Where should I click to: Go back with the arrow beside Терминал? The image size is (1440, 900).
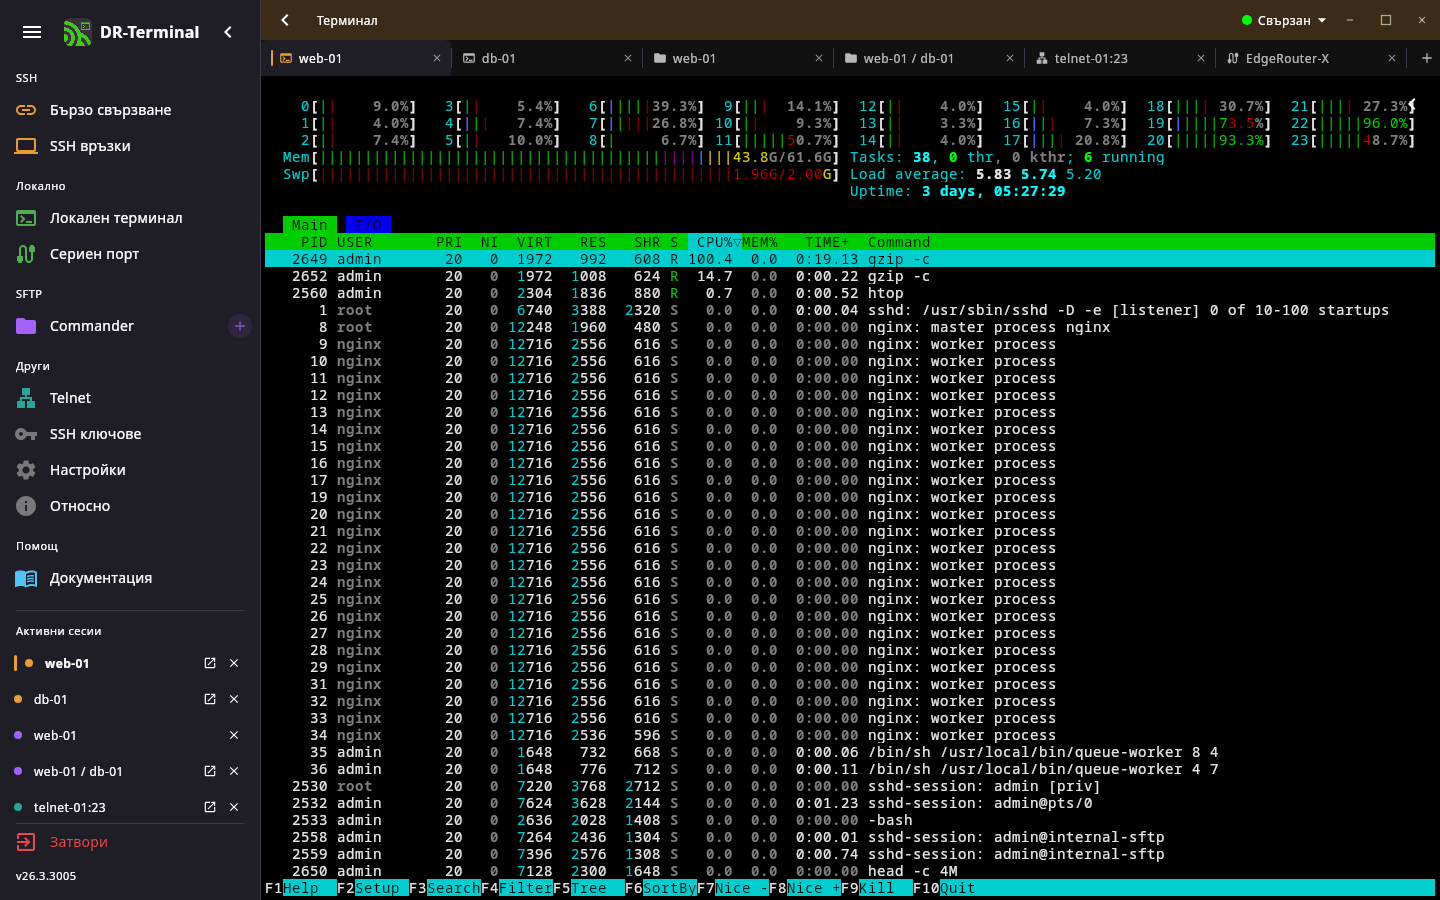pos(285,20)
